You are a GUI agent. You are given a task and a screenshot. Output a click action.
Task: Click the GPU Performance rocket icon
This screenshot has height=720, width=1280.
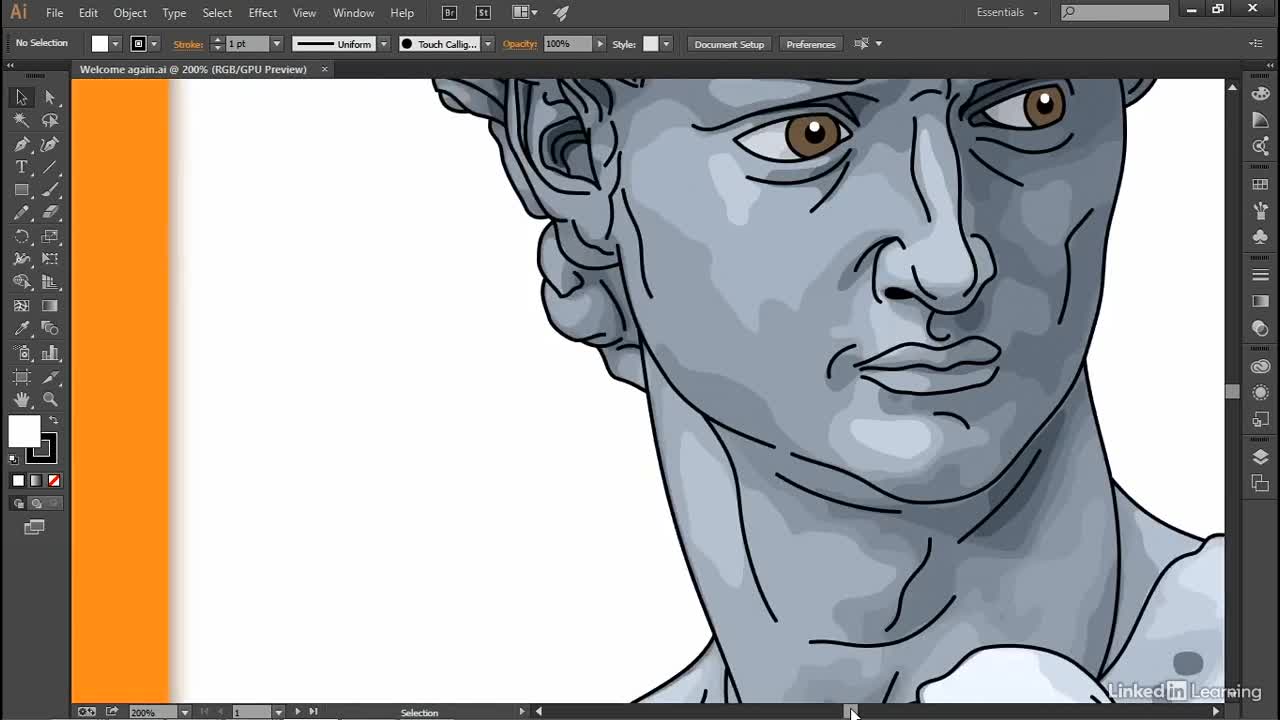pos(561,13)
